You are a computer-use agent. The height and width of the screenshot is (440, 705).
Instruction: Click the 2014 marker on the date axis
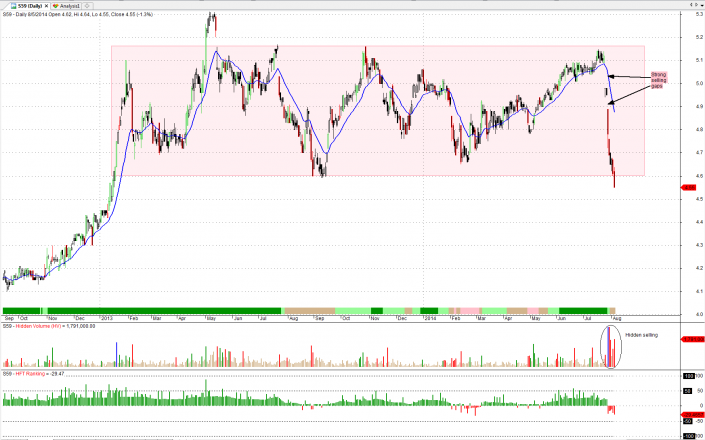429,318
